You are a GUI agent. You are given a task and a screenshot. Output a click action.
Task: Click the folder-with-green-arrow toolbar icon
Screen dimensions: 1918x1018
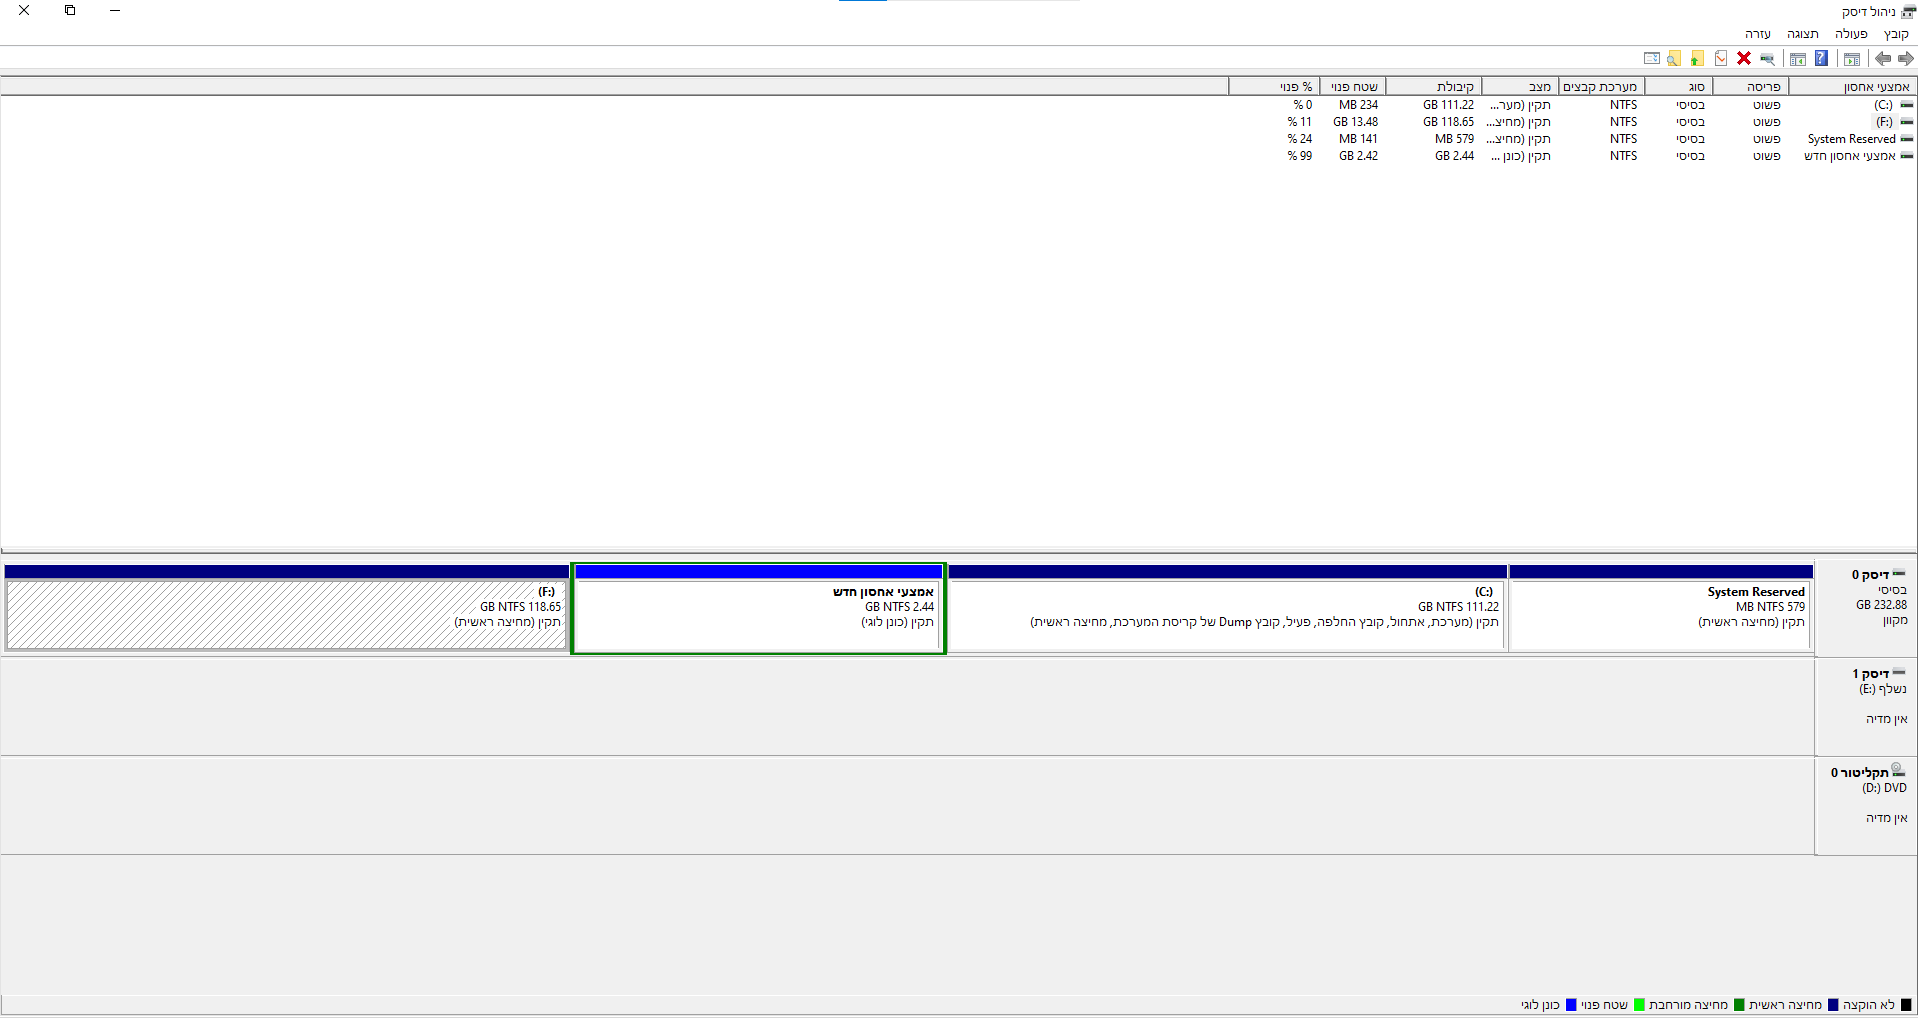1697,59
